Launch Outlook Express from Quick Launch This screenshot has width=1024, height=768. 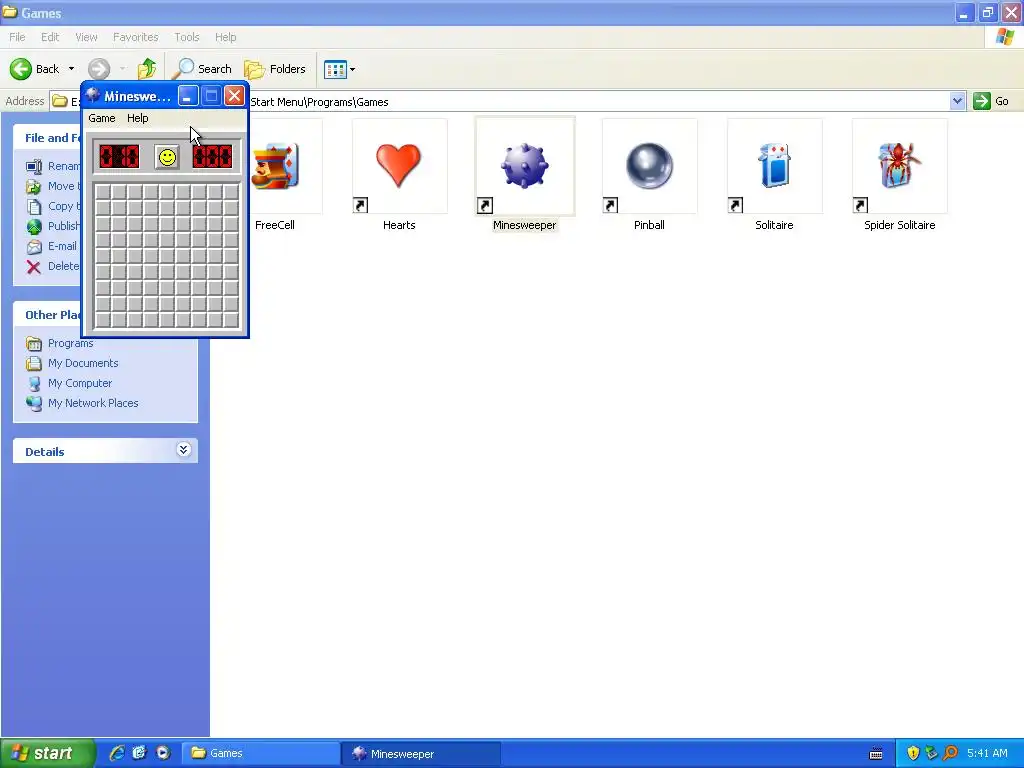[139, 753]
